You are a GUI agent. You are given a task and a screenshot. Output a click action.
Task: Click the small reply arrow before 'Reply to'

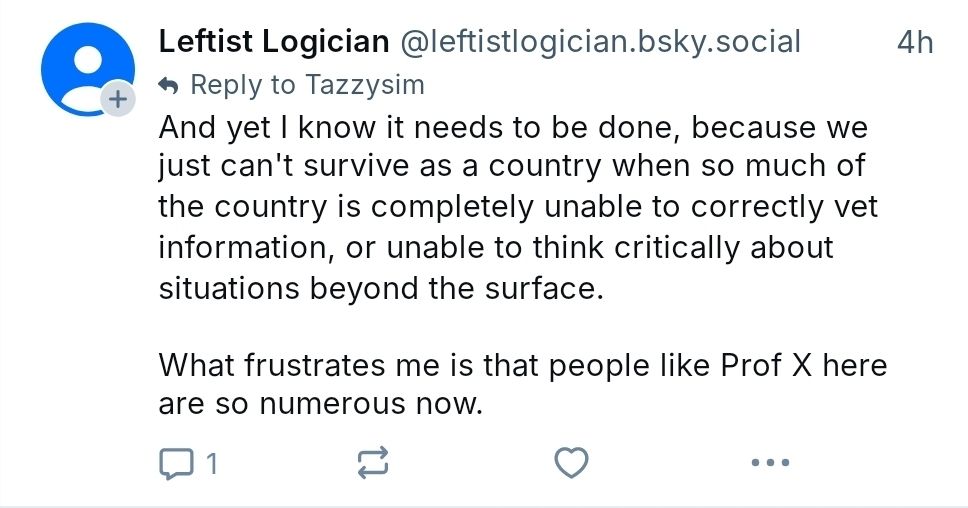point(168,86)
